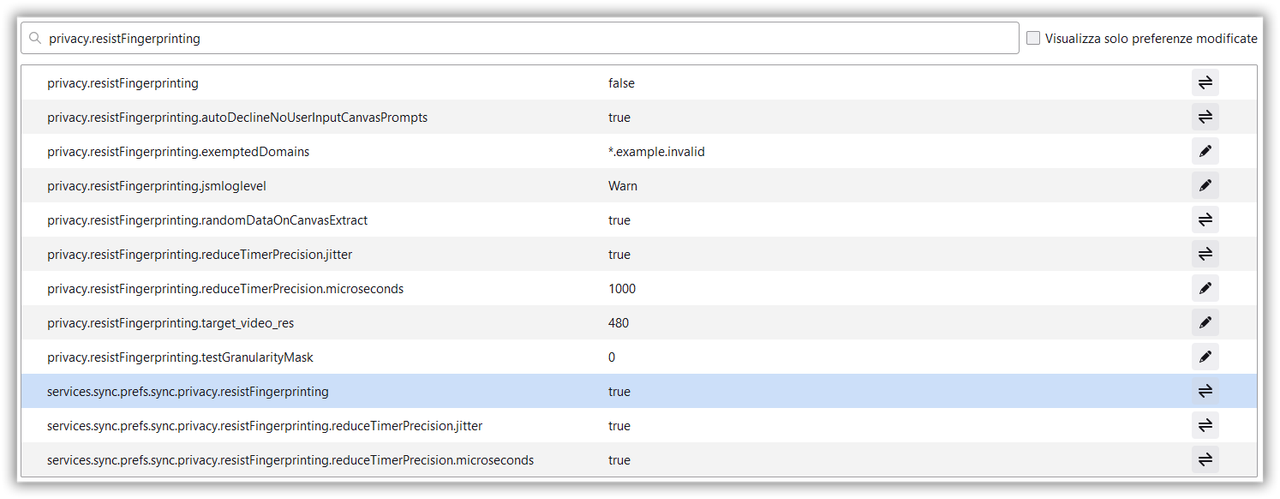This screenshot has width=1280, height=499.
Task: Click the '0' testGranularityMask value
Action: pyautogui.click(x=612, y=357)
